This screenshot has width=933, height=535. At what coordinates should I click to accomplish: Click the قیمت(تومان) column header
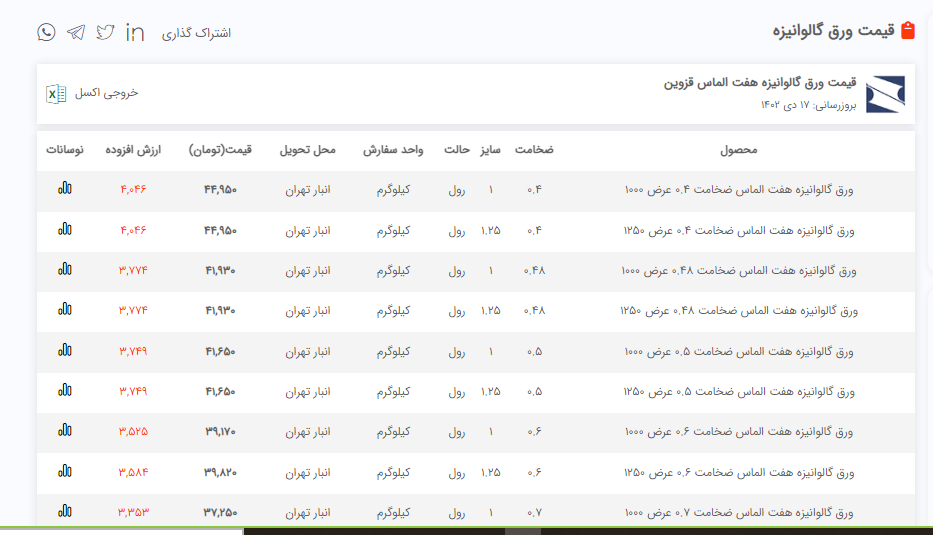tap(220, 150)
